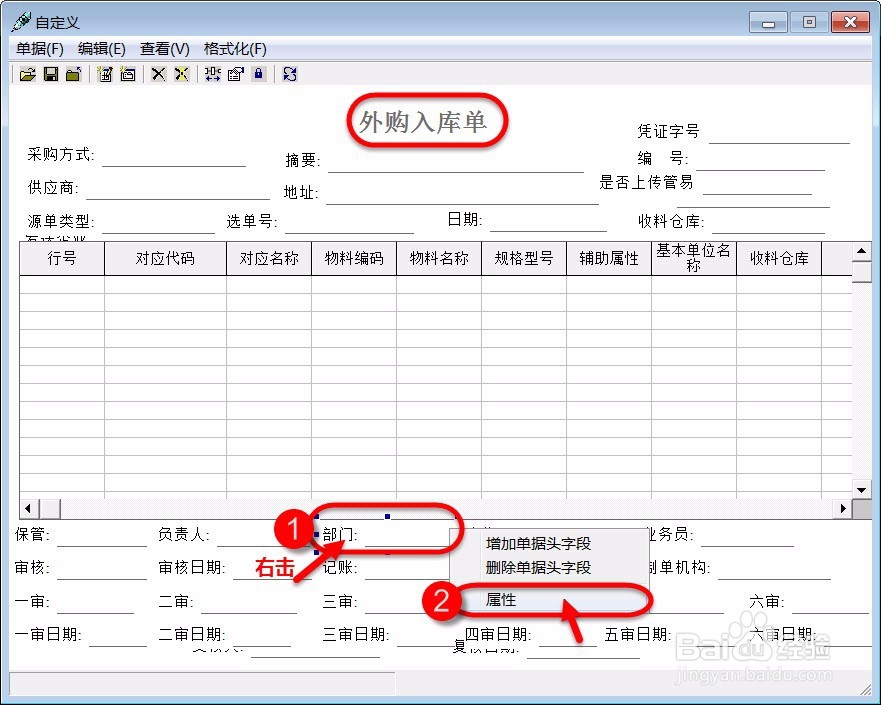Click the yellow delete X toolbar icon

[182, 73]
